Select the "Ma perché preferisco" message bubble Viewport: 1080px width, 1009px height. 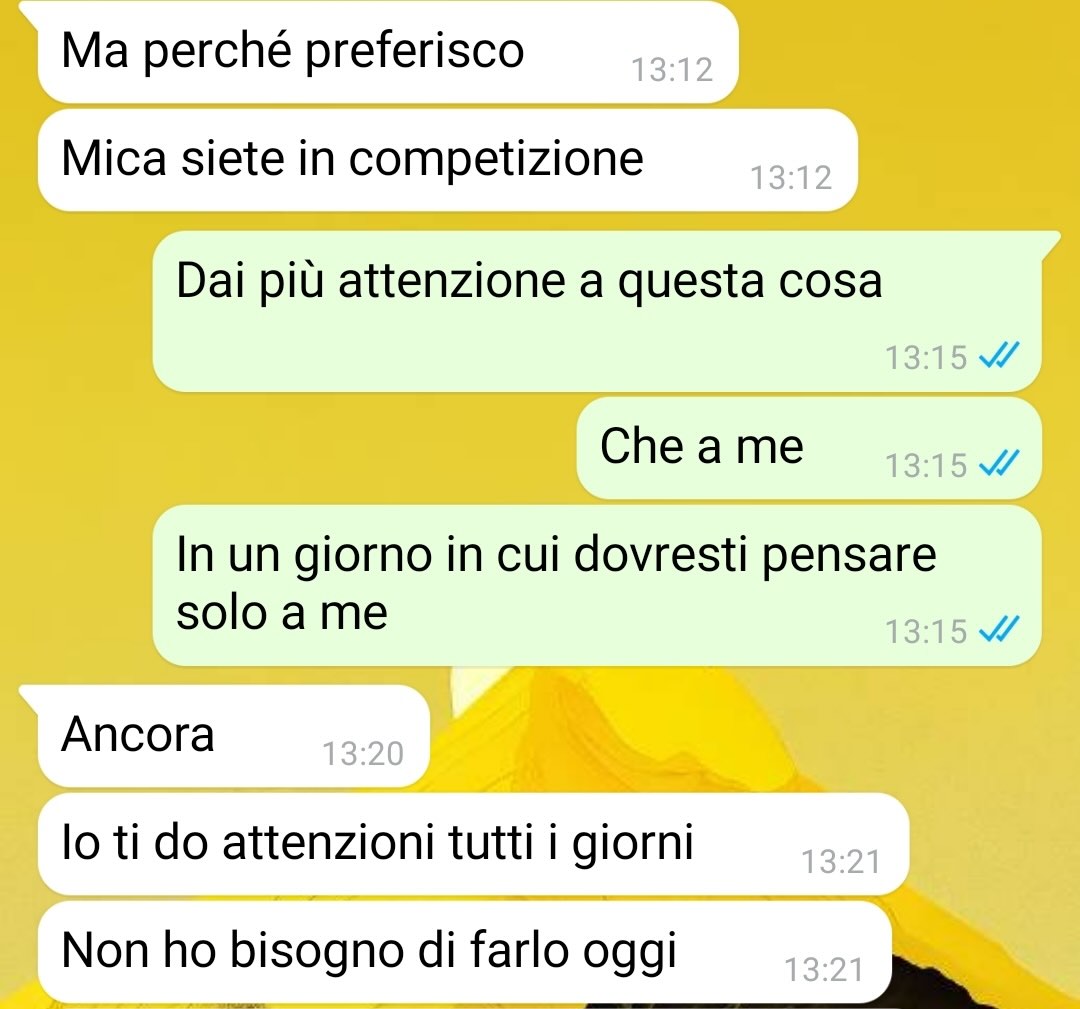pyautogui.click(x=388, y=52)
